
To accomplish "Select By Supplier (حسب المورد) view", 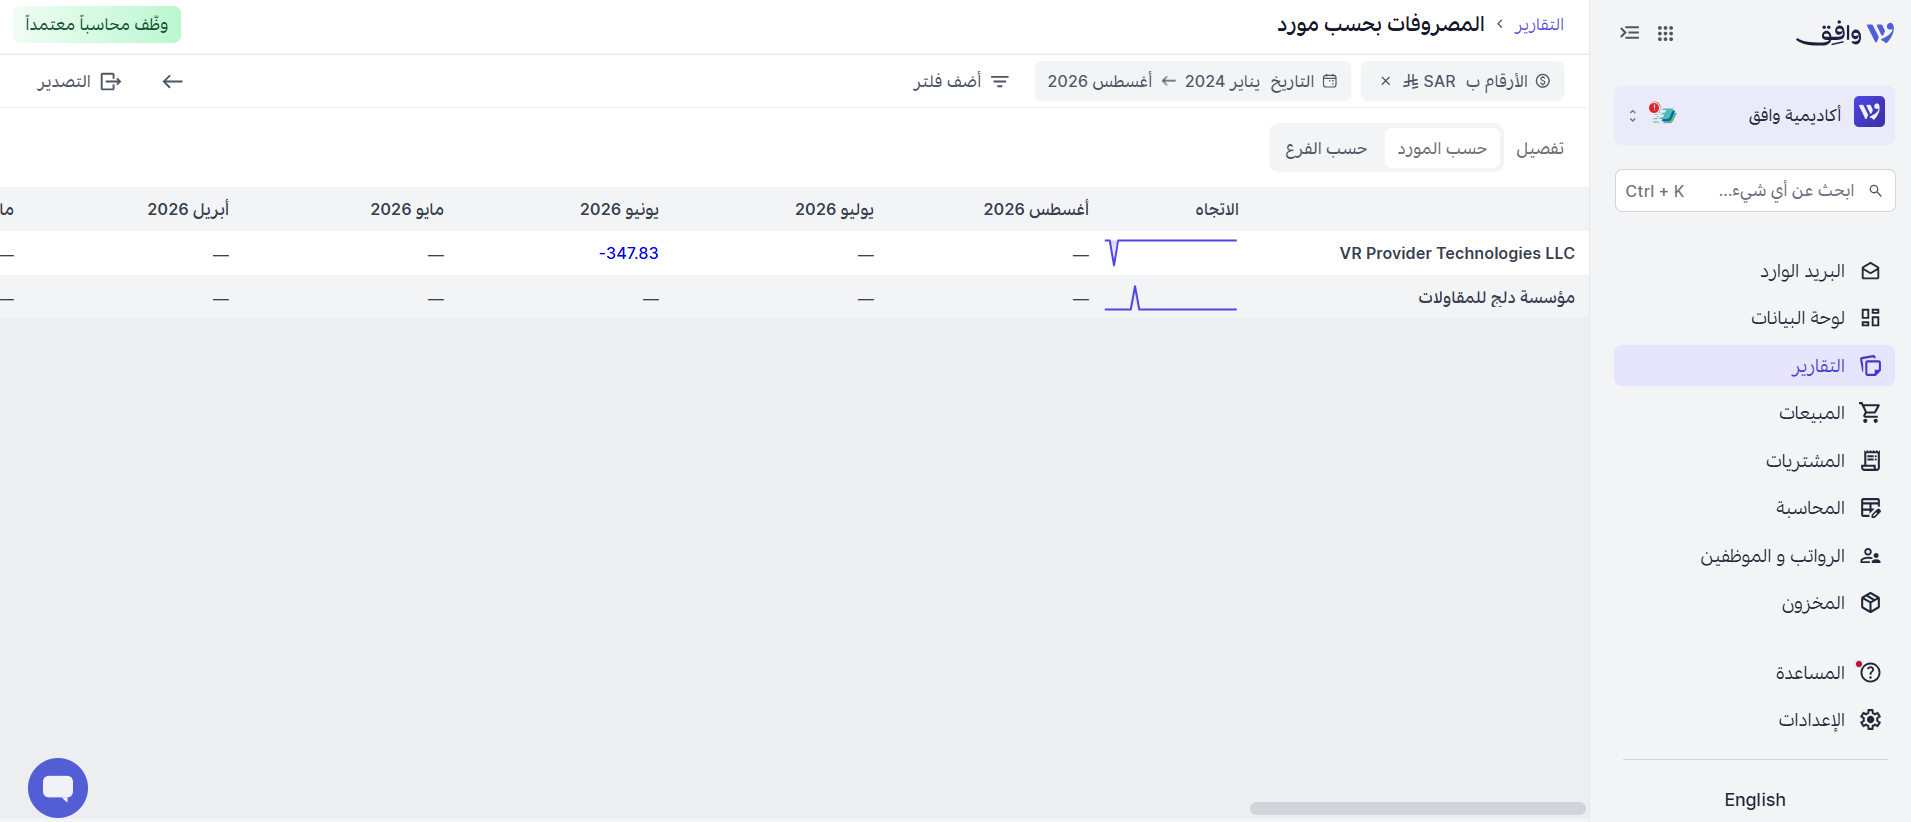I will [x=1442, y=149].
